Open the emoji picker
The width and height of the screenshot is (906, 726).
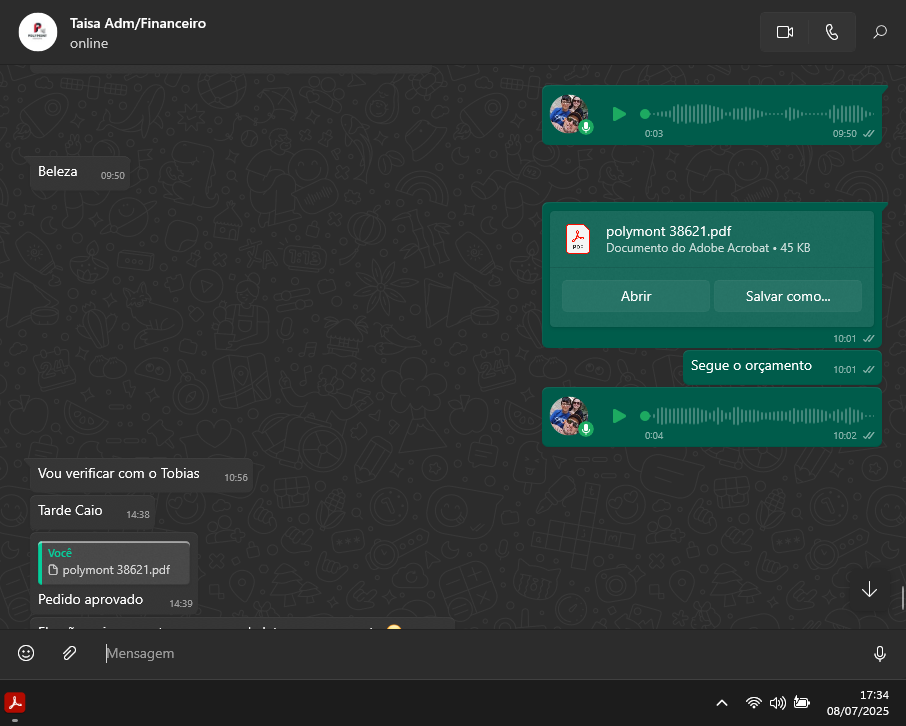(26, 653)
